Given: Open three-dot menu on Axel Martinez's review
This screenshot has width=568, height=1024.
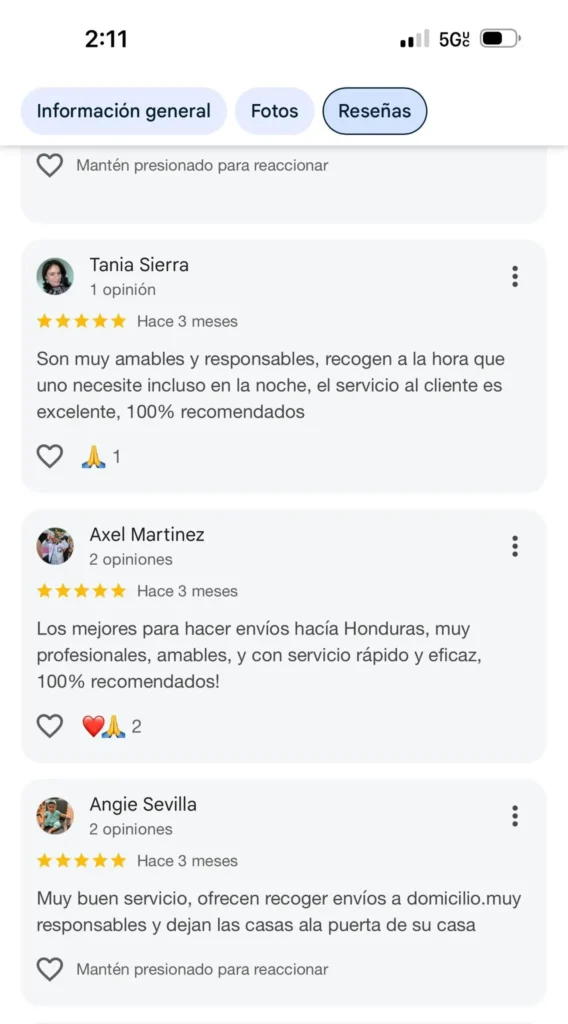Looking at the screenshot, I should 514,546.
